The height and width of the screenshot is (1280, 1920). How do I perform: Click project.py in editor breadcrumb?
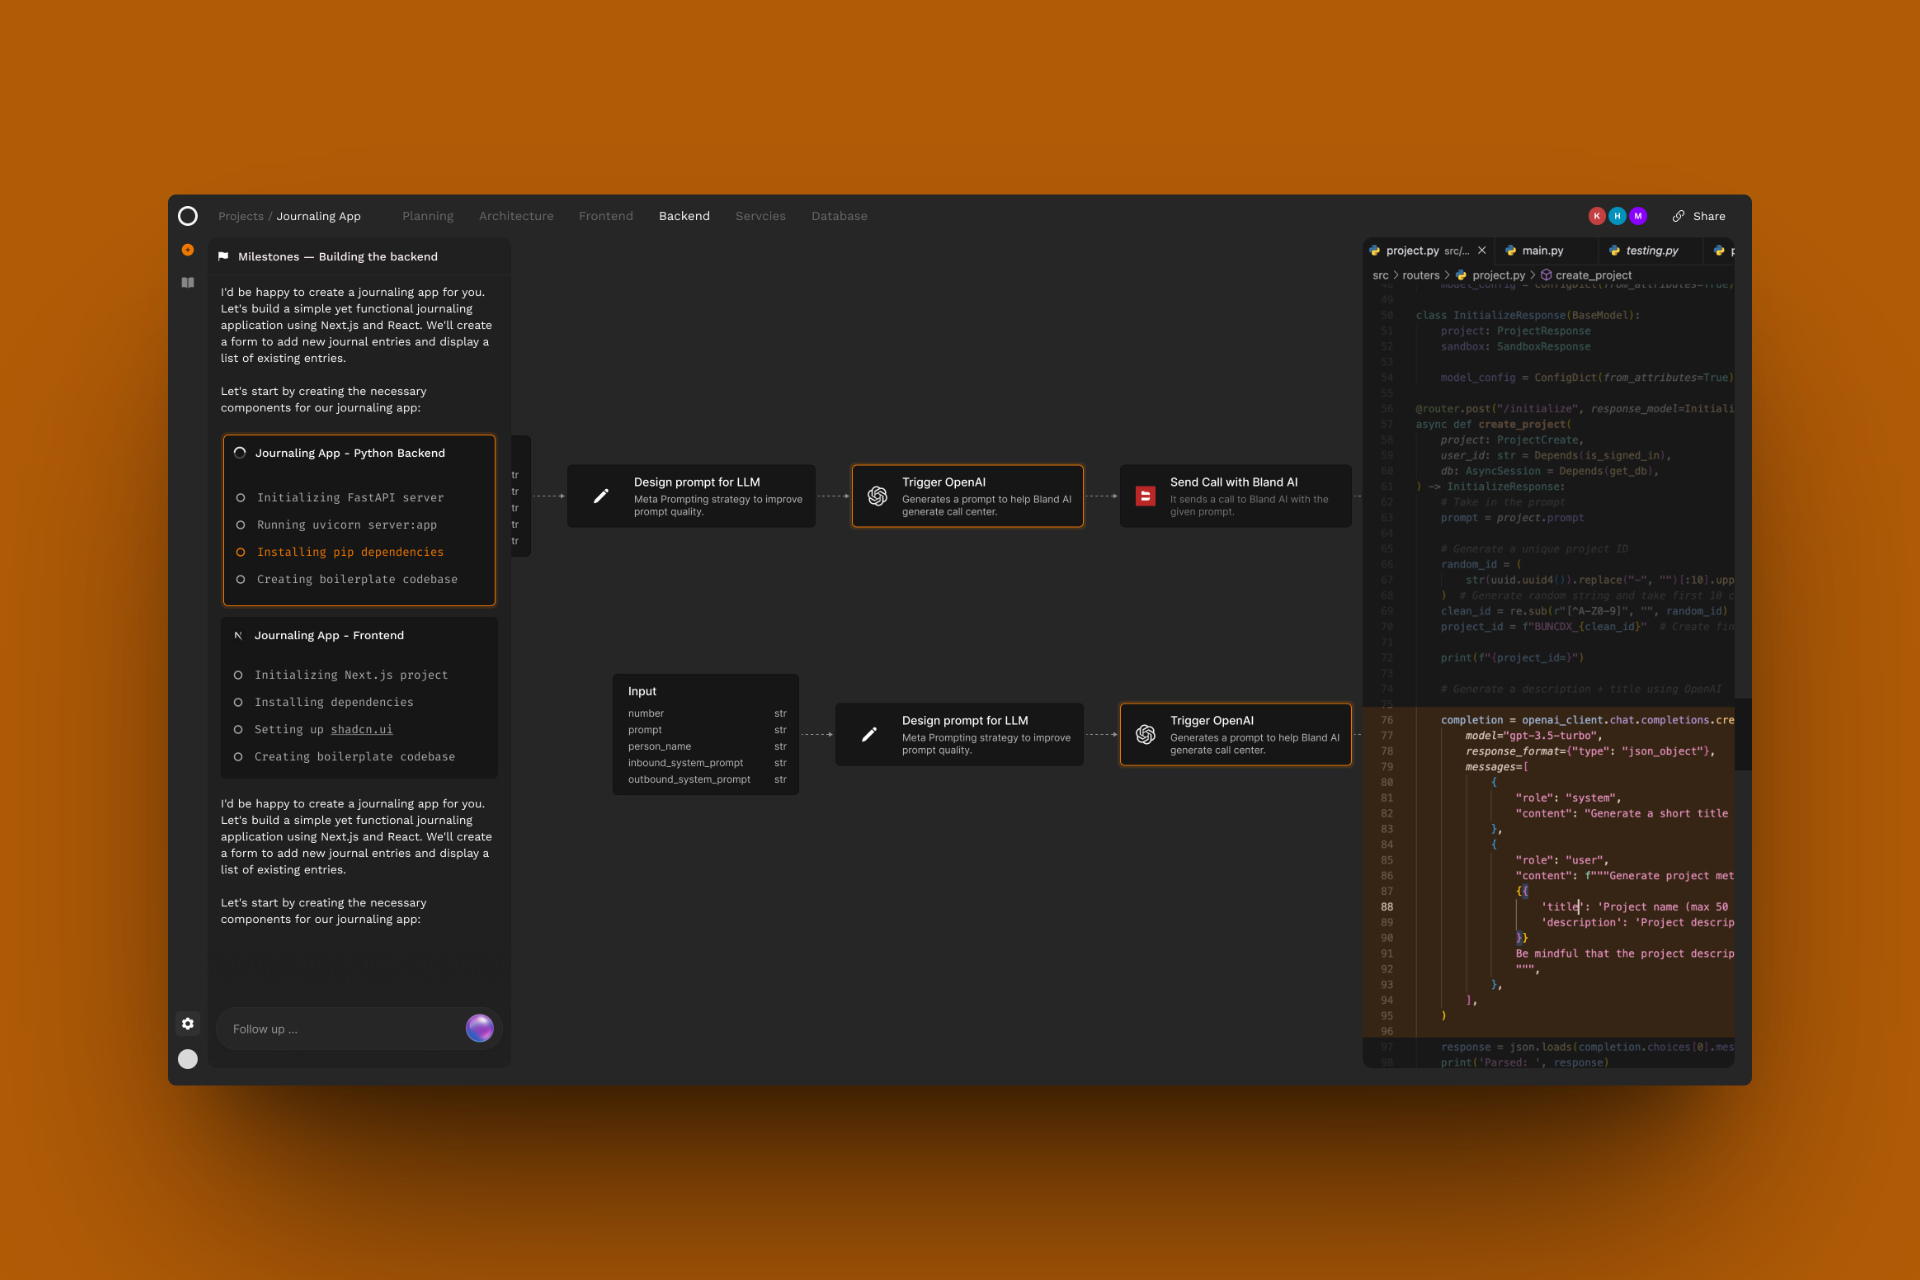point(1498,275)
